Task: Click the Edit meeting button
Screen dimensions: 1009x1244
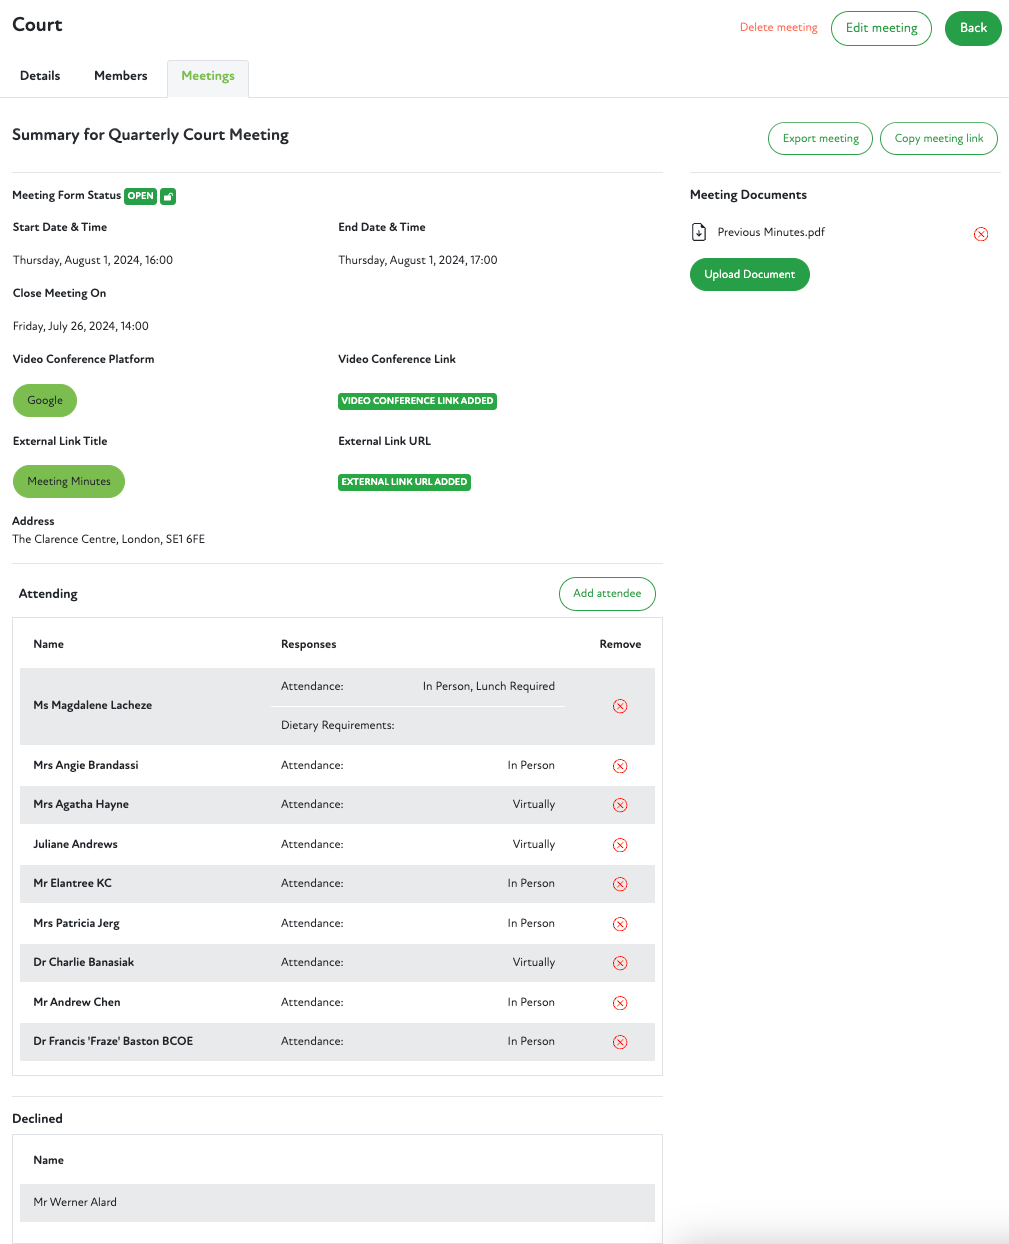Action: (881, 28)
